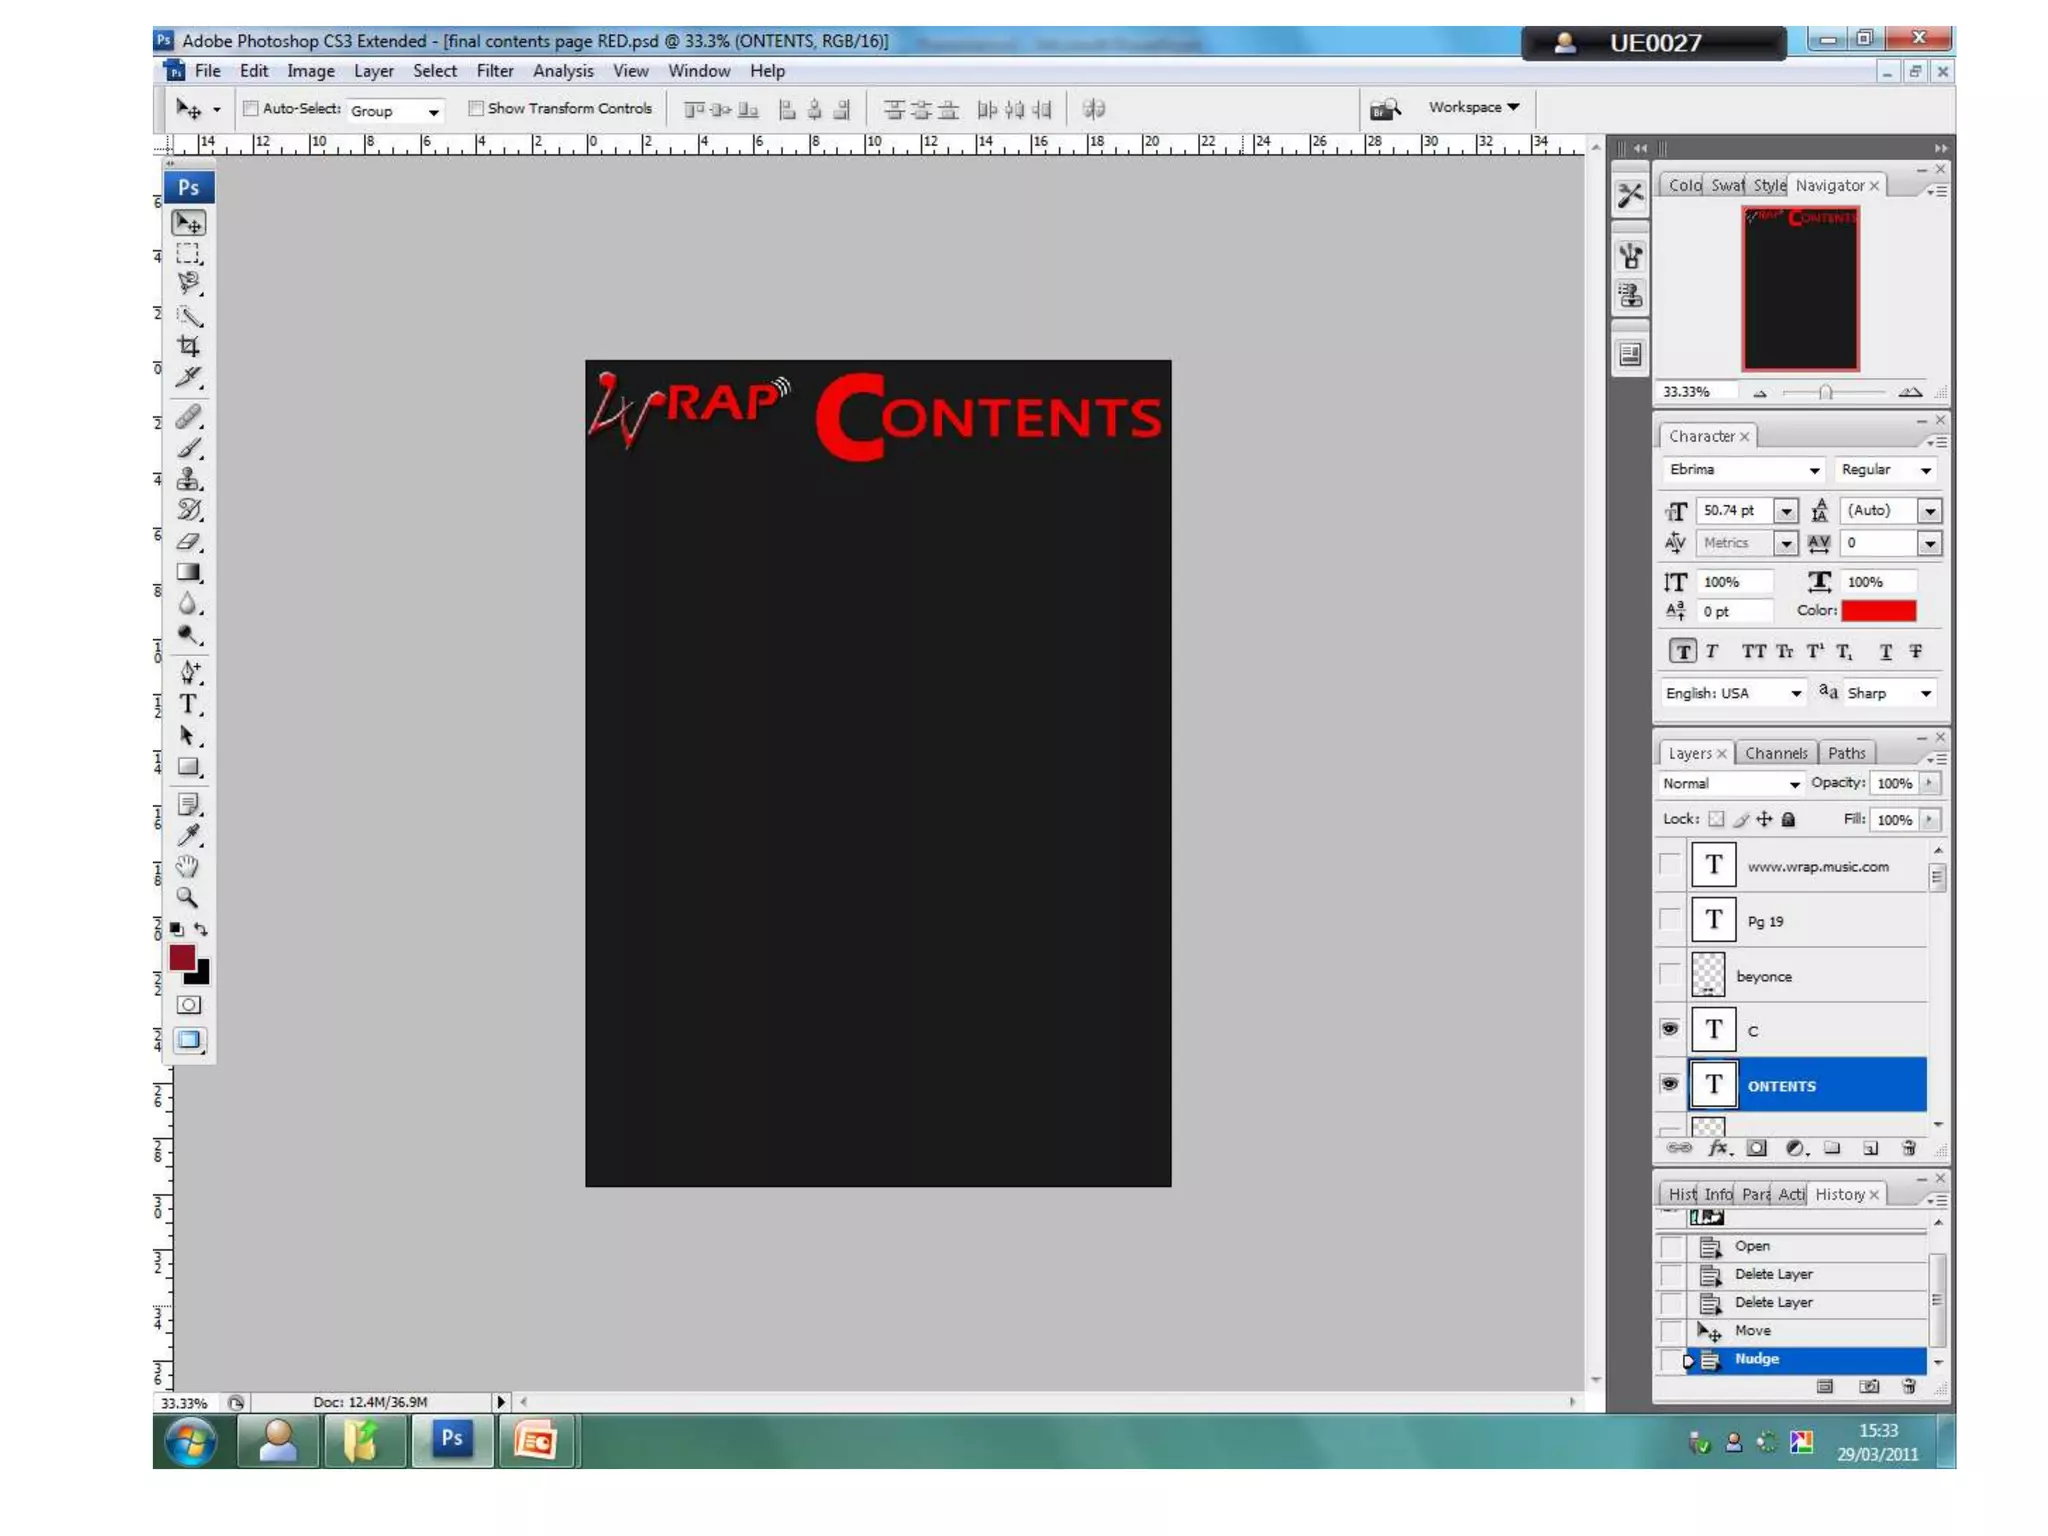2048x1536 pixels.
Task: Select the Blur tool
Action: coord(189,603)
